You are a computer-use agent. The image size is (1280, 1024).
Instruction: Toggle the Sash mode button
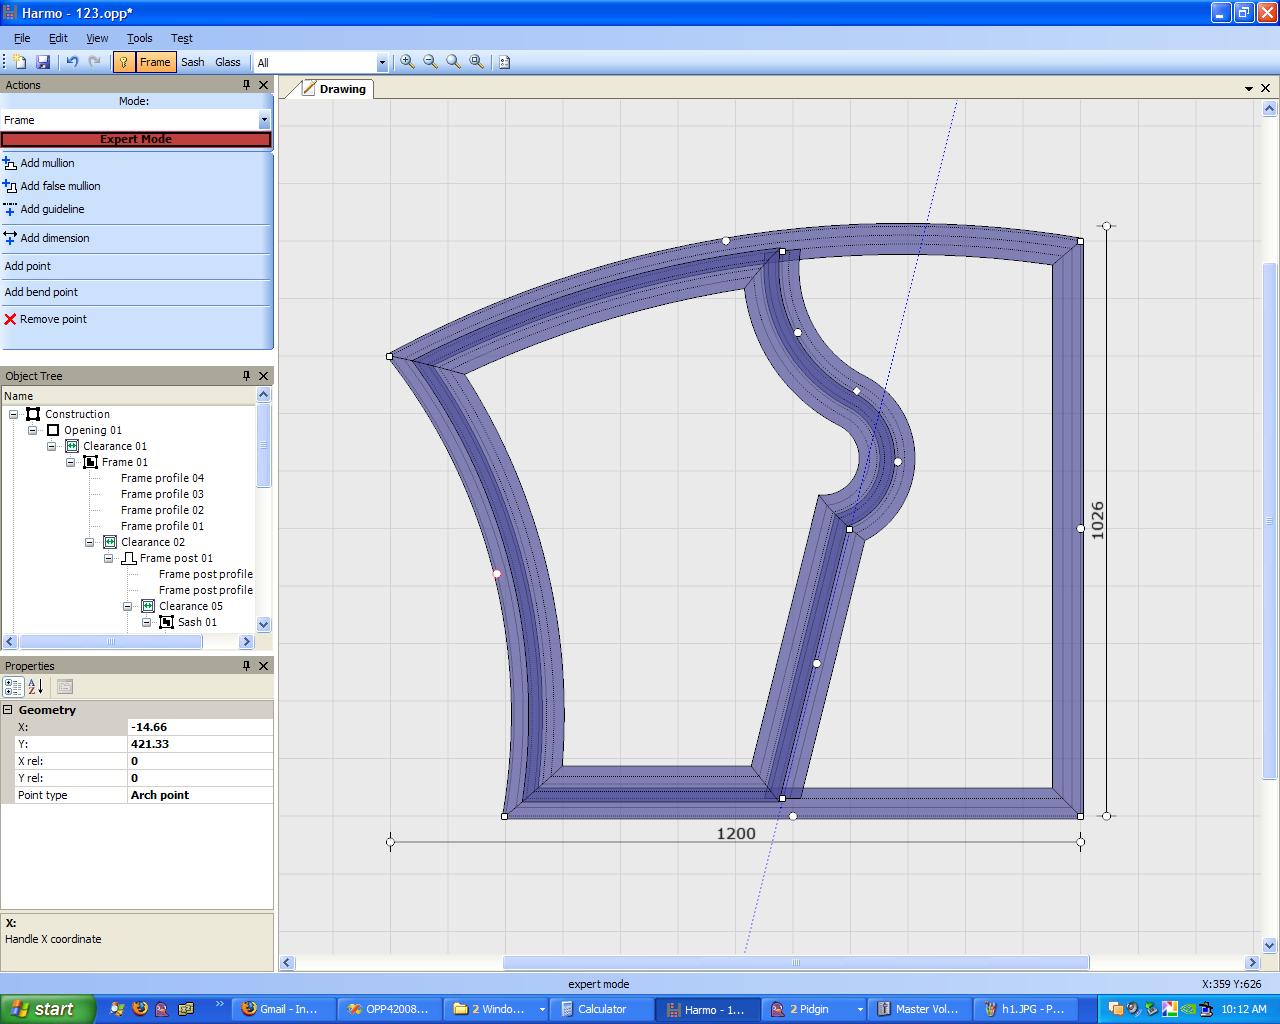[192, 62]
